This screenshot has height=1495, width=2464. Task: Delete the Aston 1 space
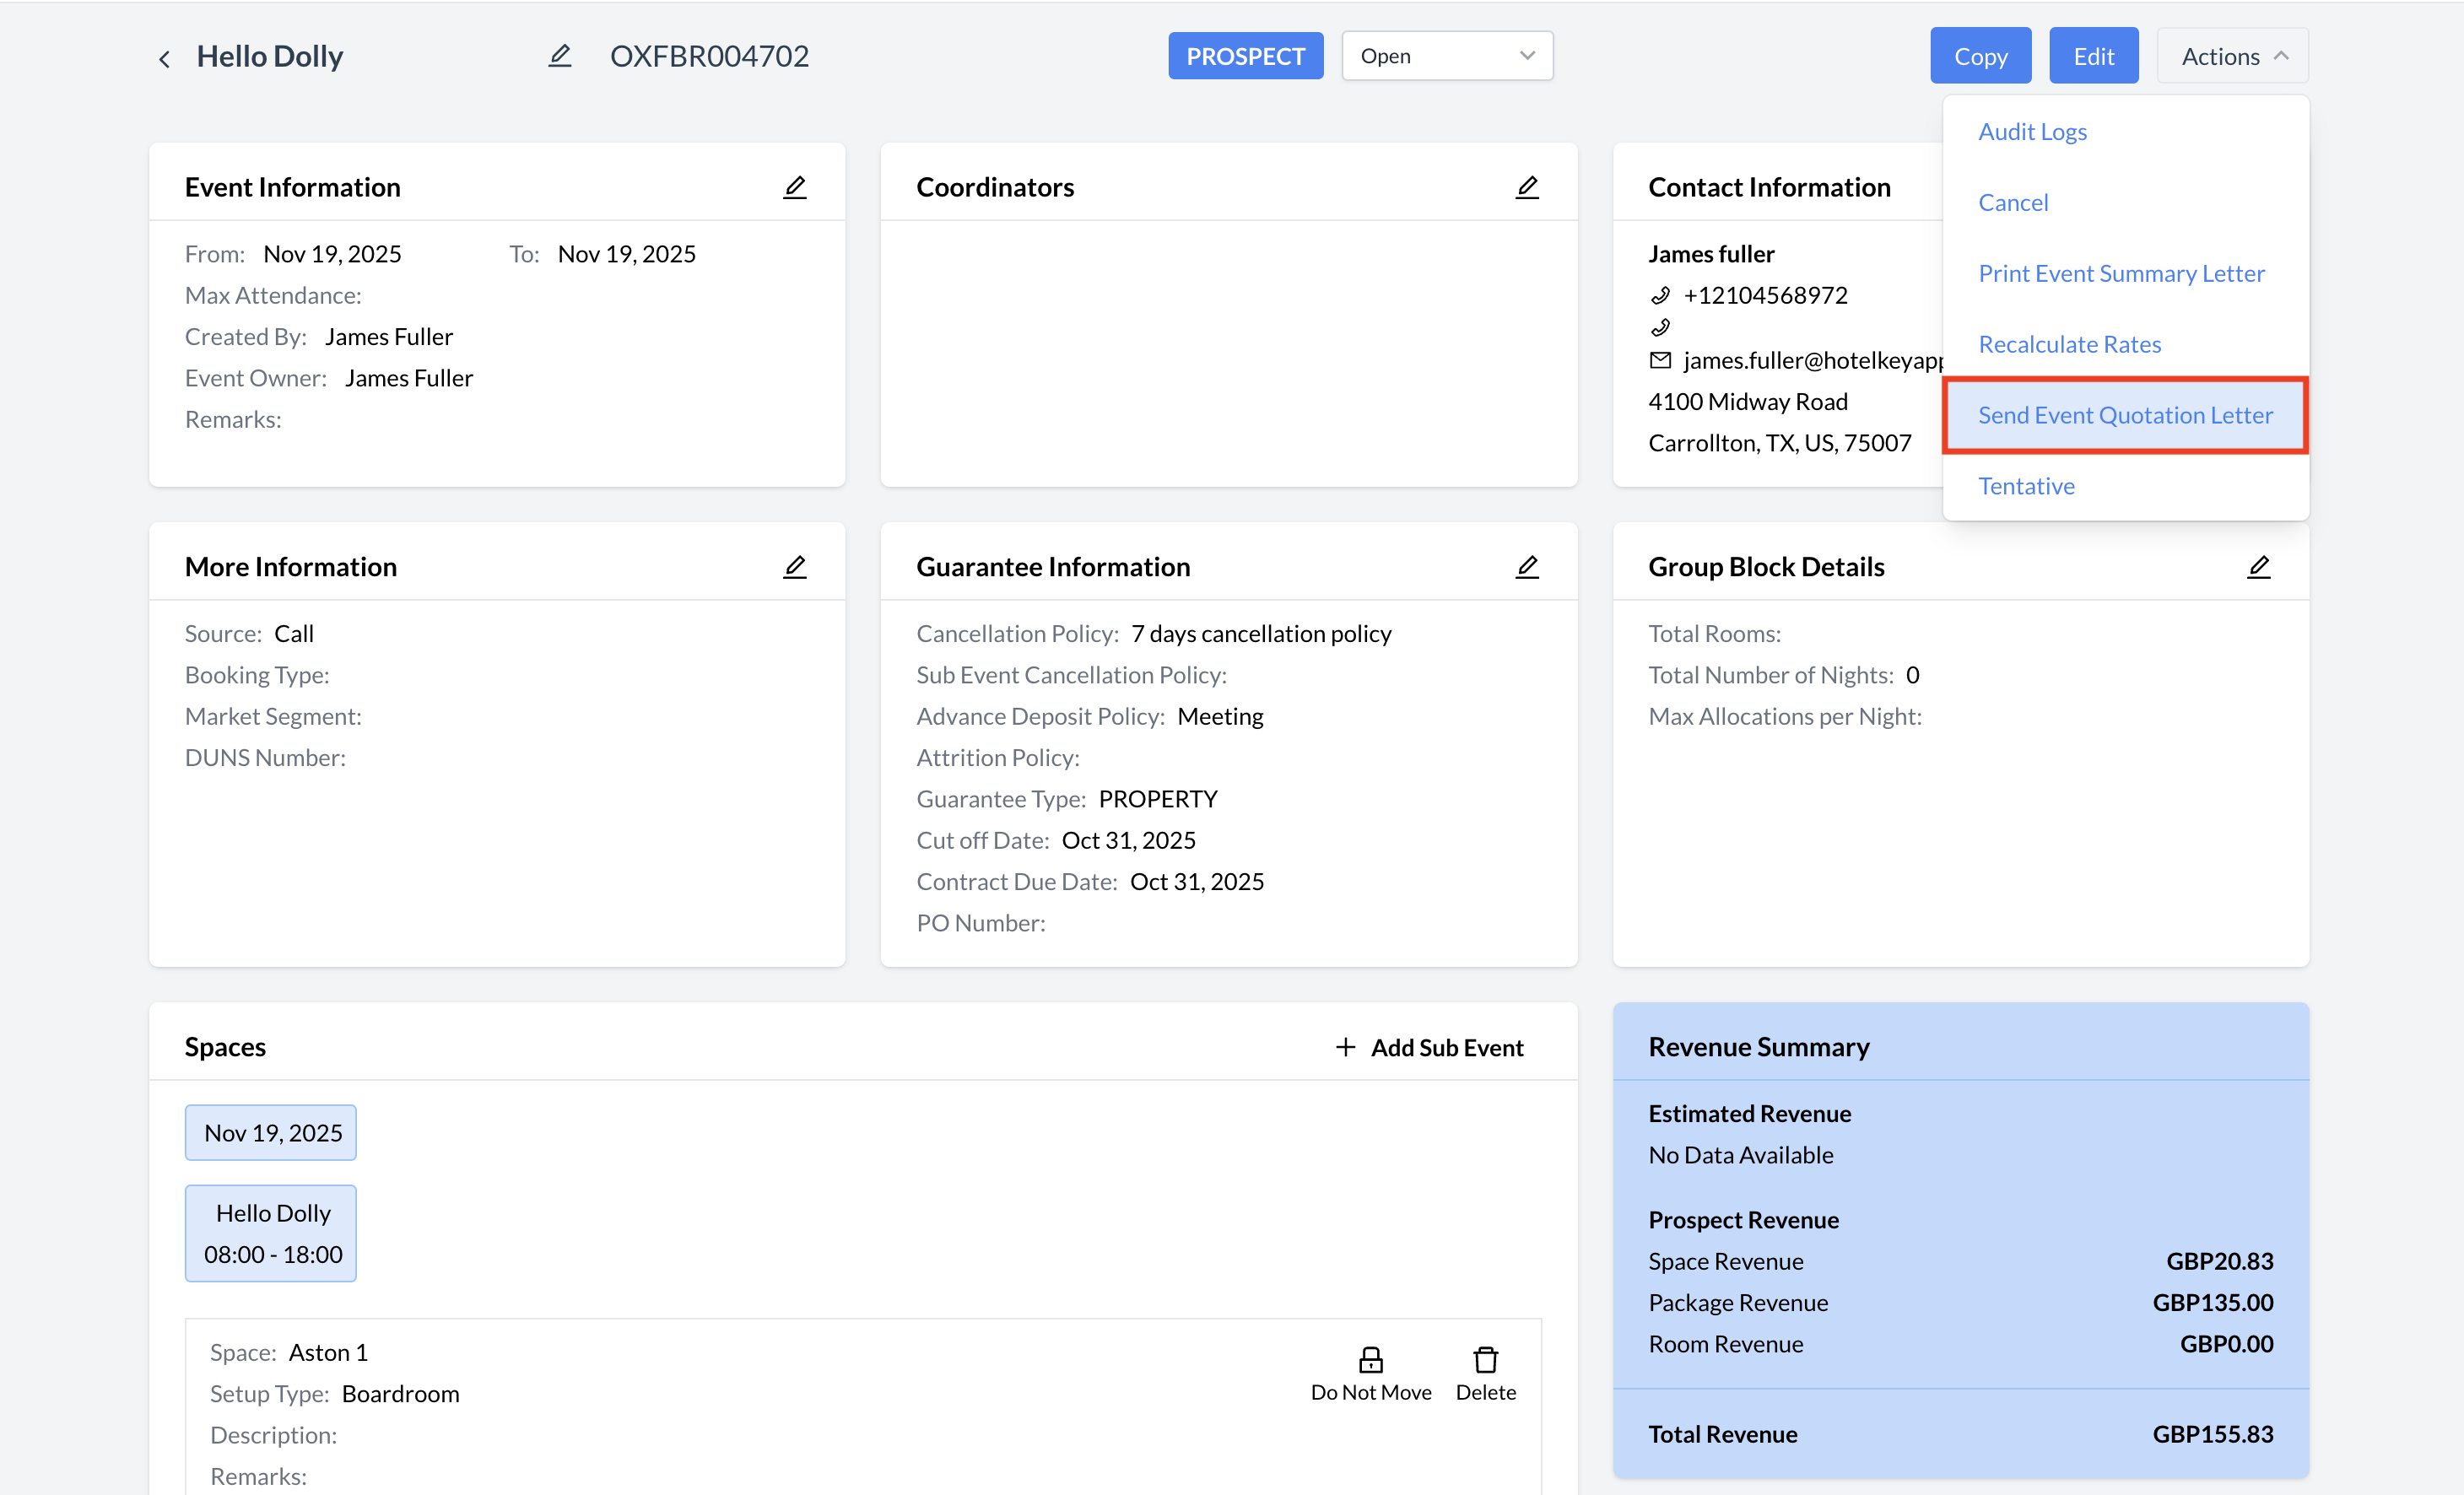click(1485, 1360)
